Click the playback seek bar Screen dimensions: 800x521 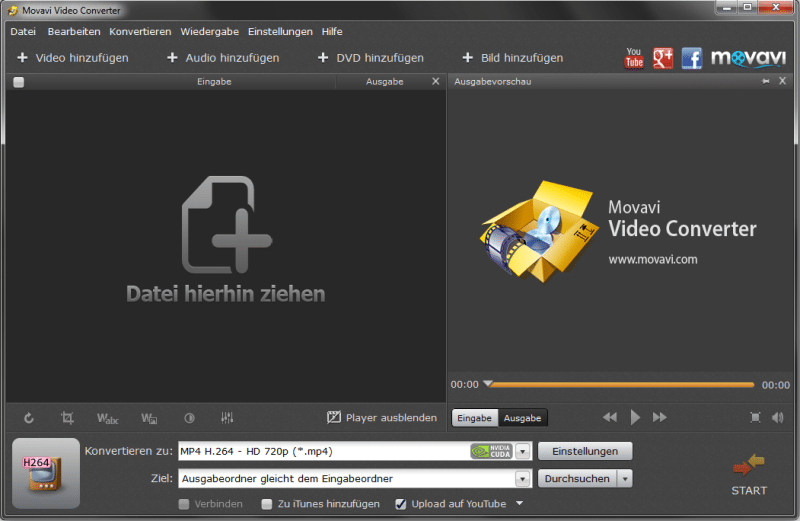pyautogui.click(x=620, y=384)
